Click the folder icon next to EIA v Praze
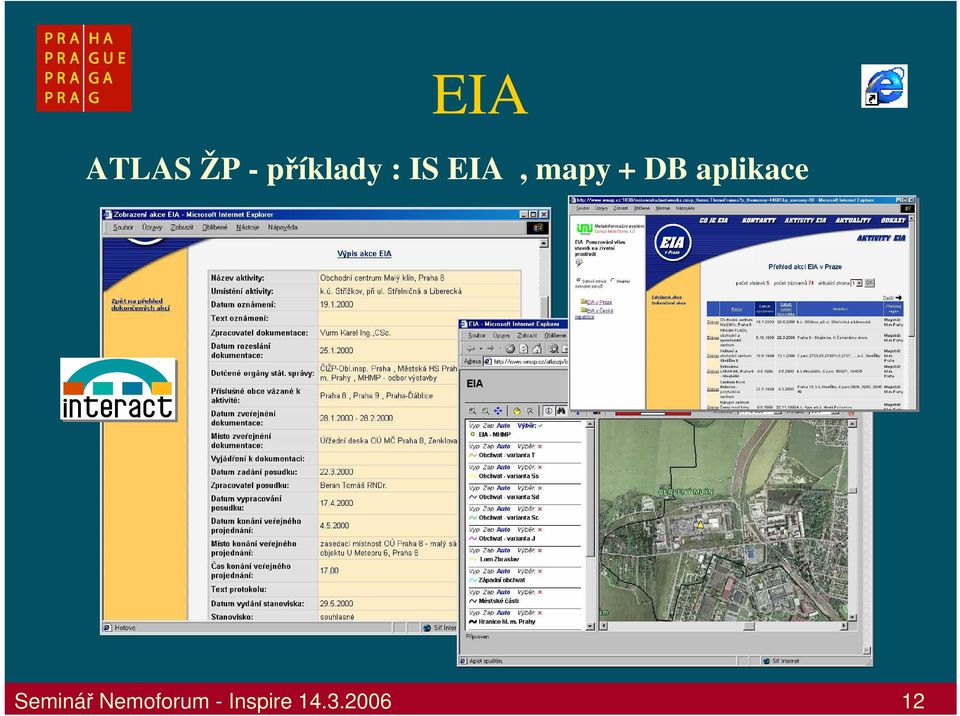The width and height of the screenshot is (960, 716). click(x=584, y=301)
